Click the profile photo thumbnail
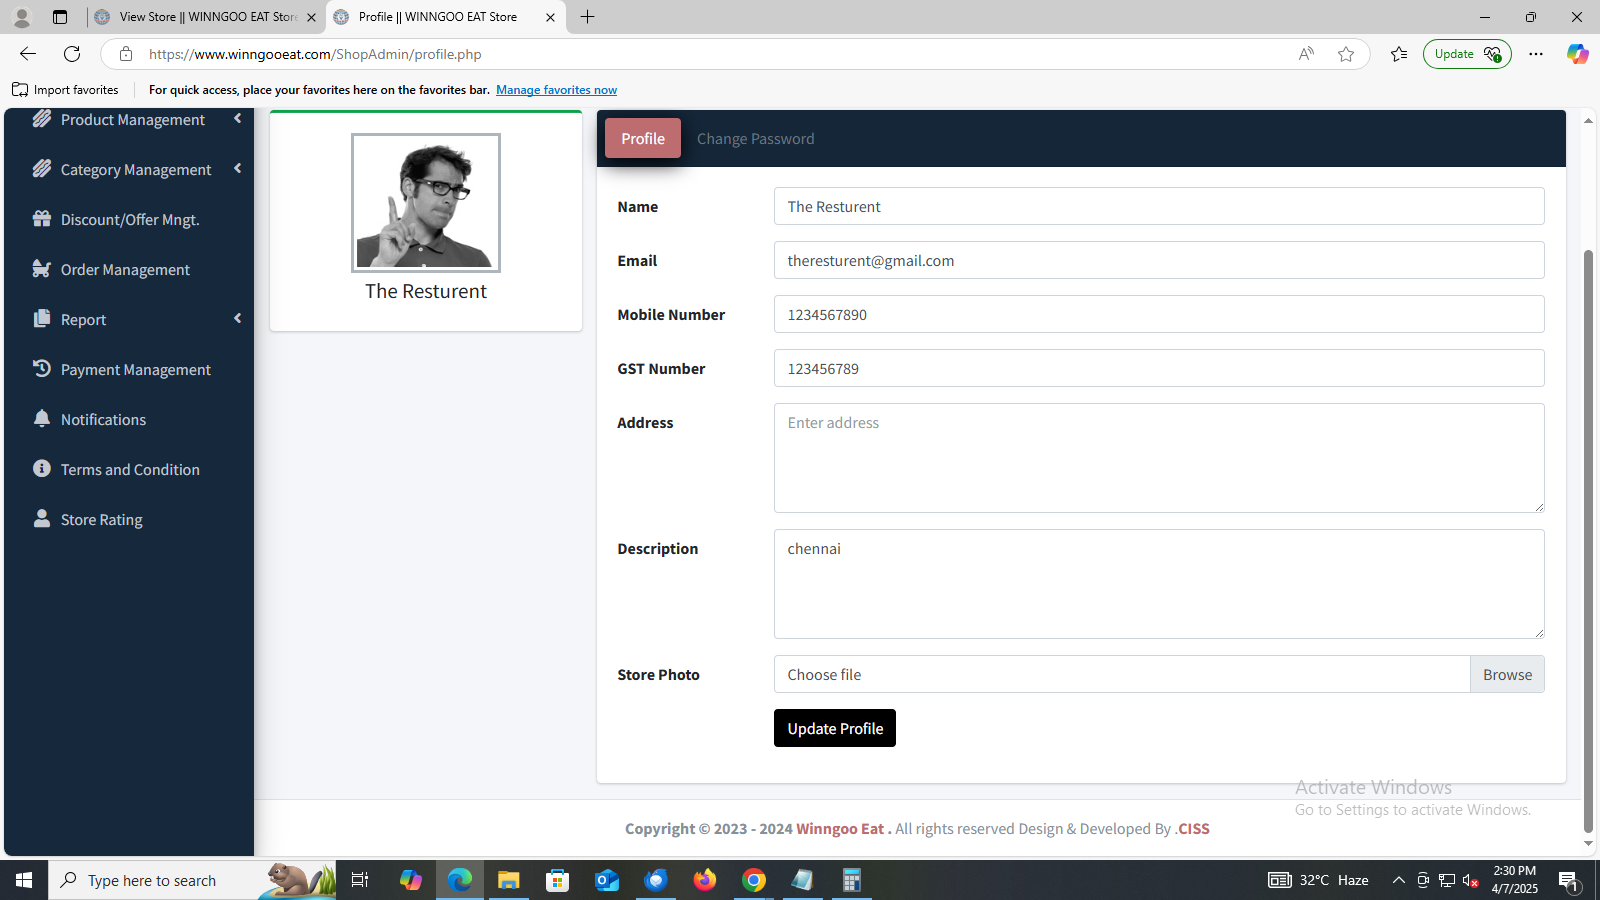1600x900 pixels. point(426,203)
